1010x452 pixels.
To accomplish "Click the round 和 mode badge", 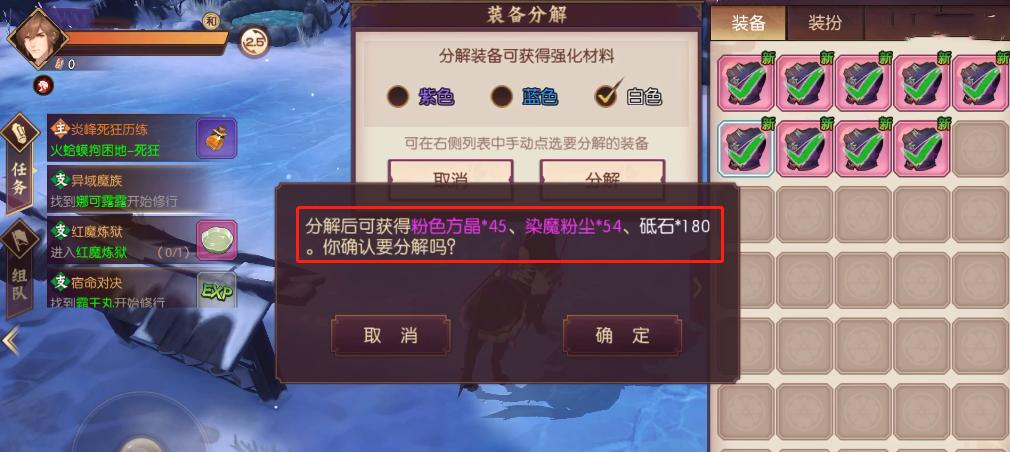I will coord(211,20).
